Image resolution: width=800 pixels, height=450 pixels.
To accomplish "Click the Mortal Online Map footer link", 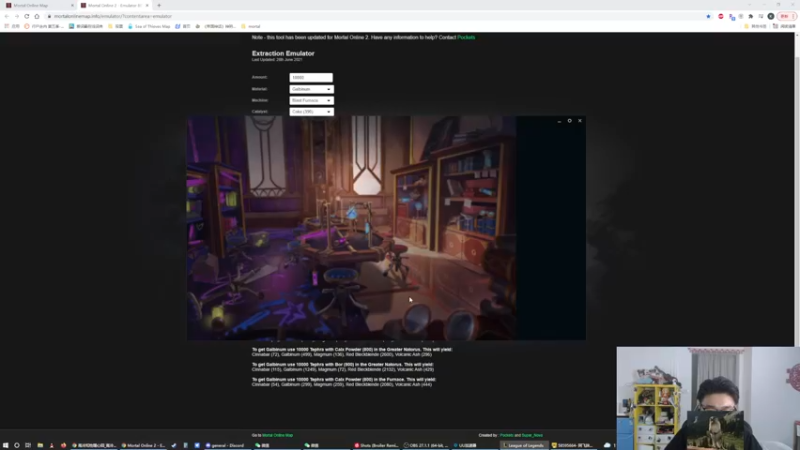I will [x=278, y=435].
